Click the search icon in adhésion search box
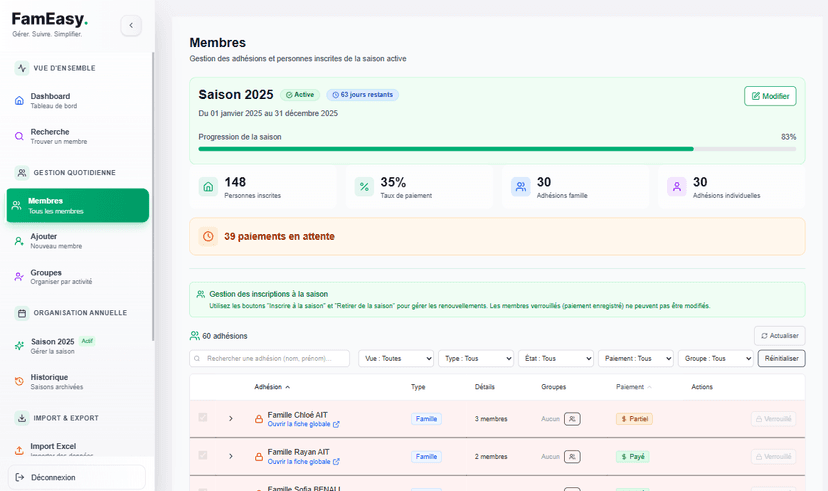 pos(197,358)
